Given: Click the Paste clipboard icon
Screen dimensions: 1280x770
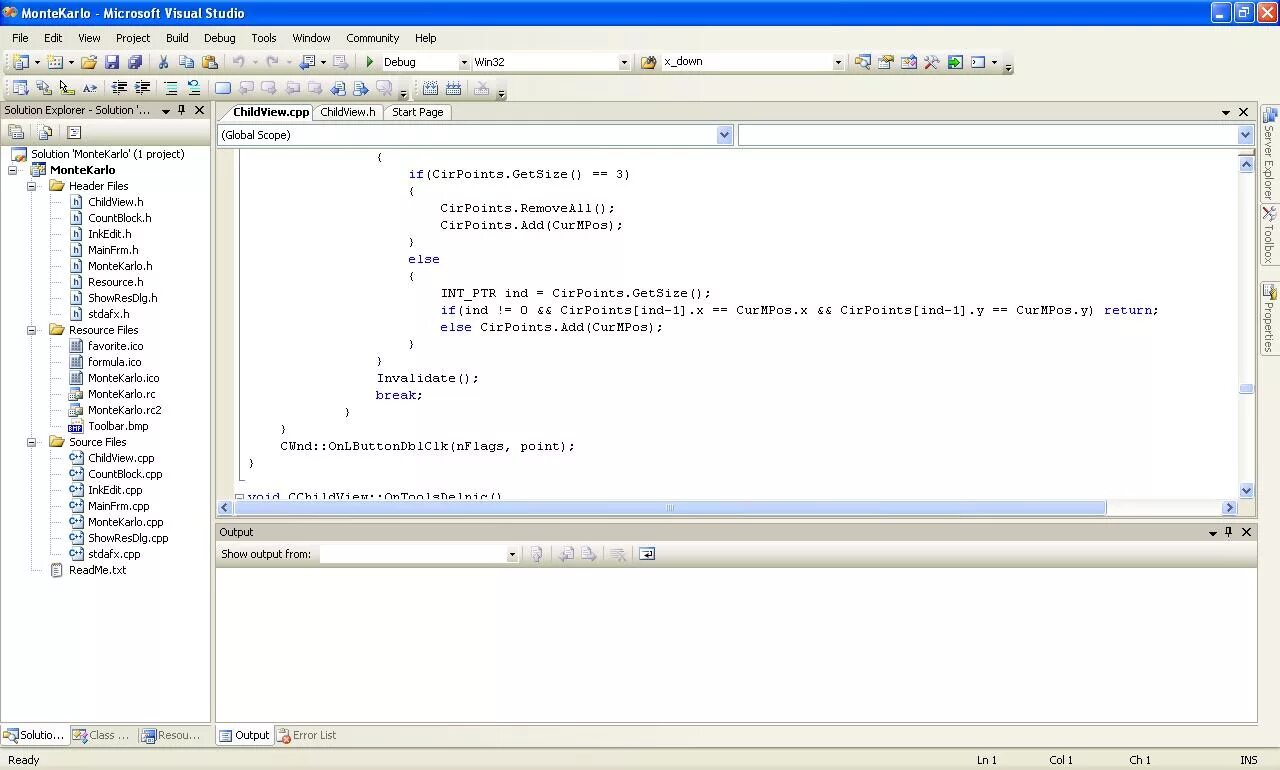Looking at the screenshot, I should pyautogui.click(x=209, y=62).
